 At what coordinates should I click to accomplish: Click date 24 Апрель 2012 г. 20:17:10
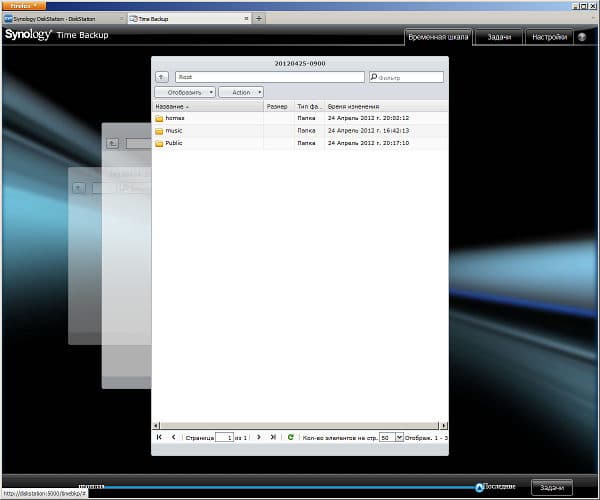tap(368, 143)
